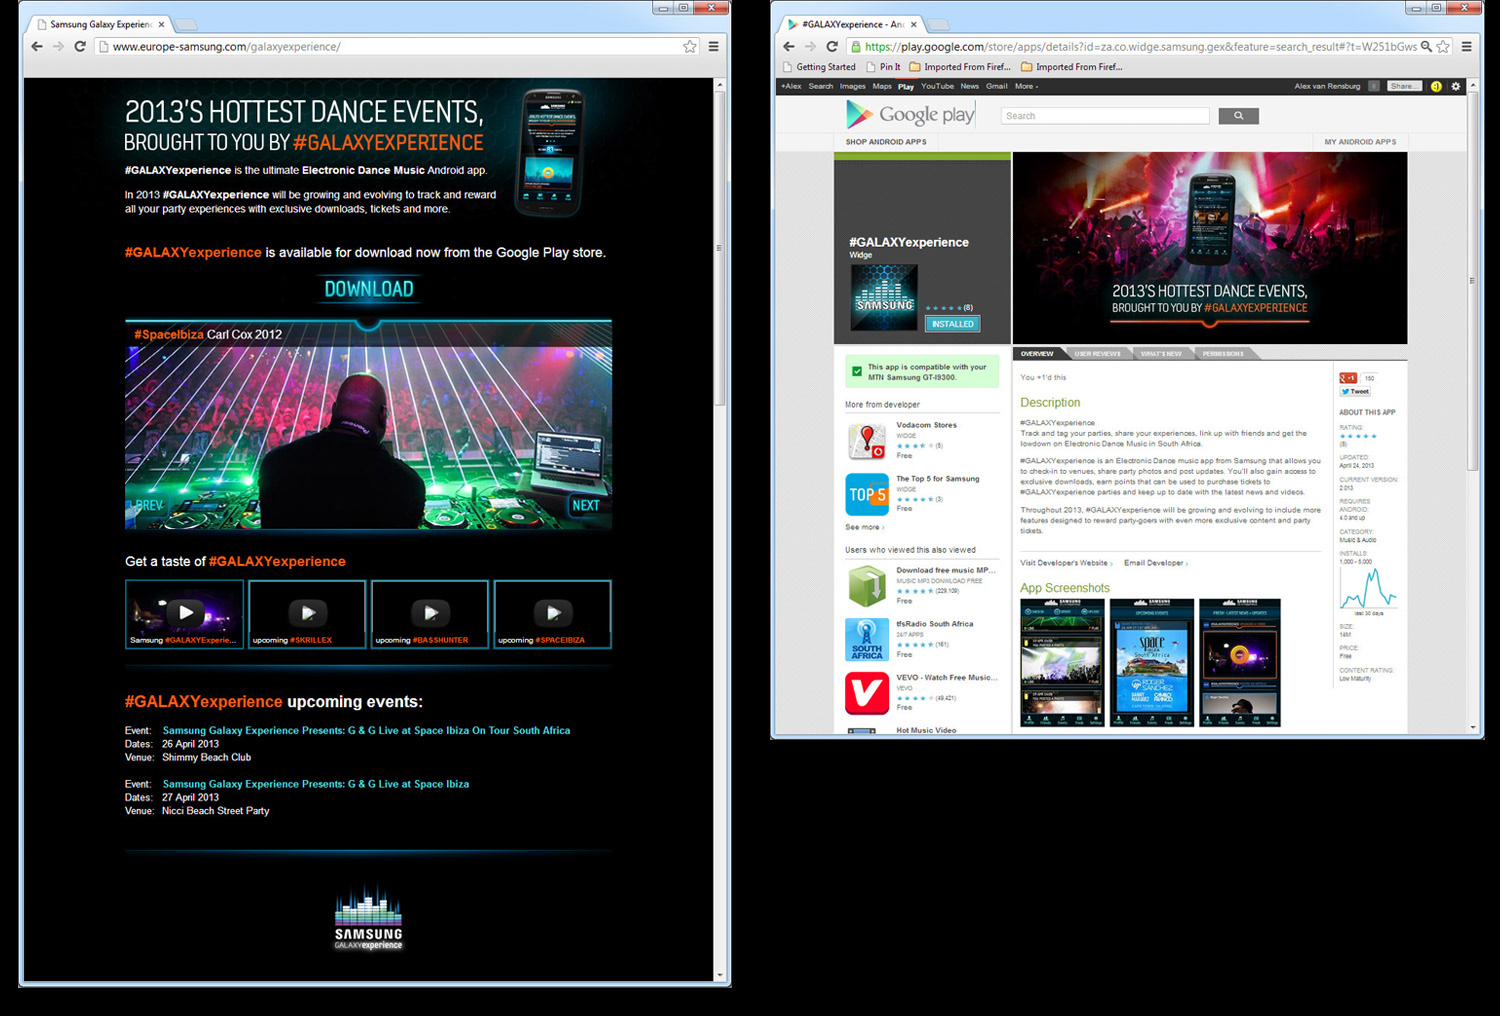Open the Space Ibiza On Tour South Africa event link
Image resolution: width=1500 pixels, height=1016 pixels.
(366, 730)
